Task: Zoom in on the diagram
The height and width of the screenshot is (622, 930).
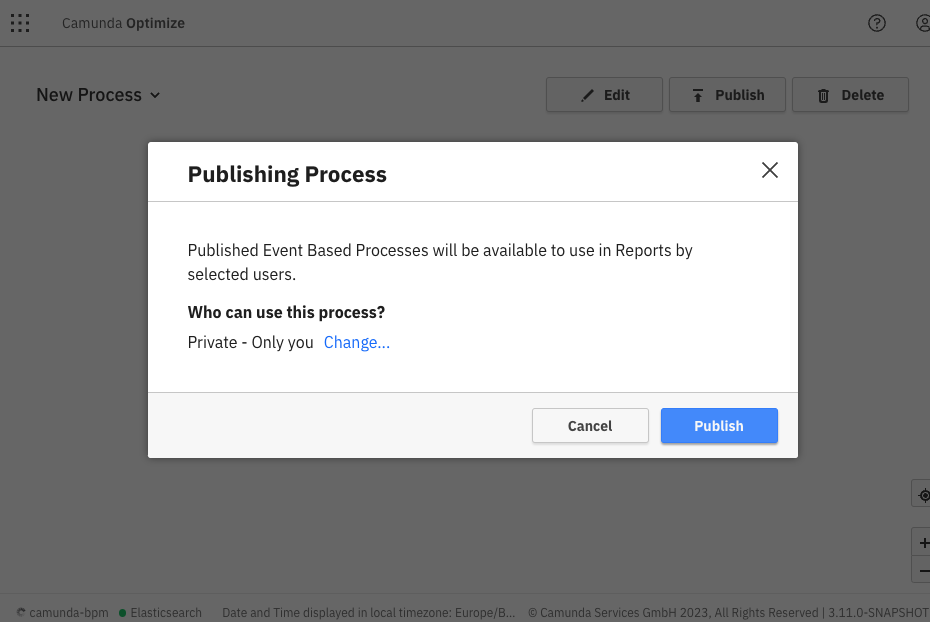Action: coord(923,543)
